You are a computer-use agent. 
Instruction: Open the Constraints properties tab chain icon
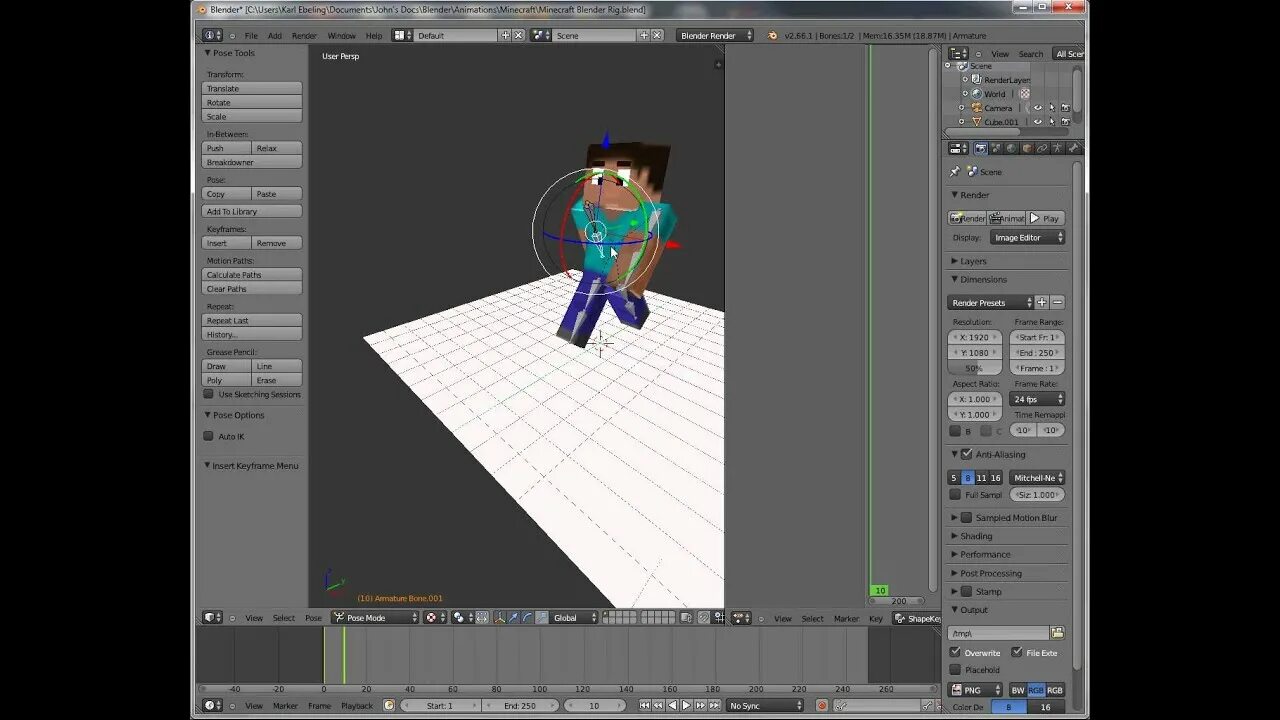click(x=1042, y=148)
